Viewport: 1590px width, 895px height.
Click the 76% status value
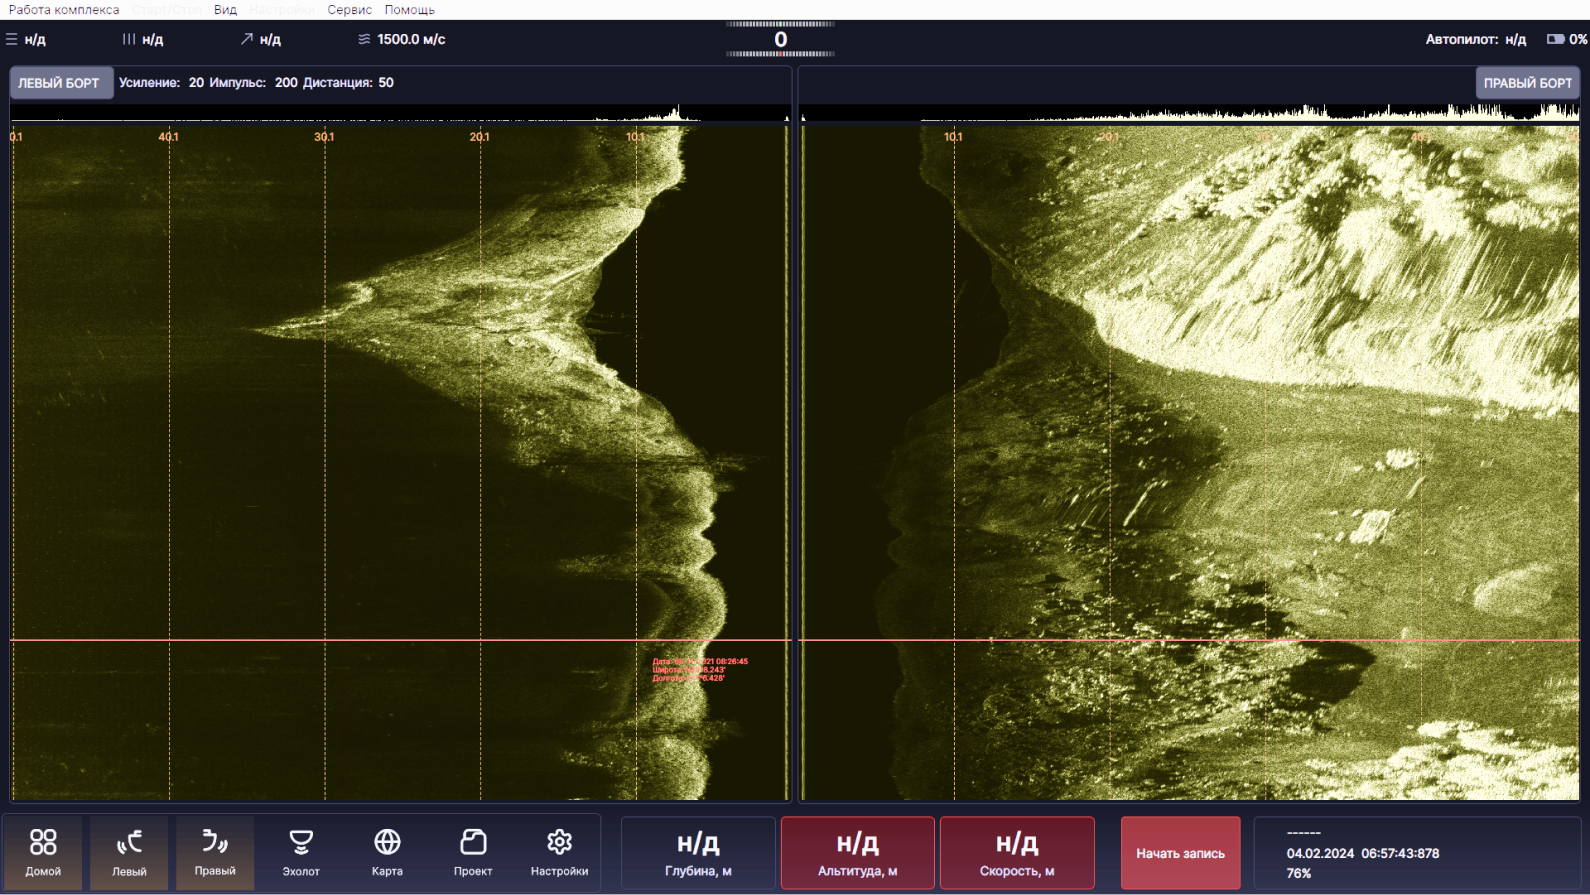[1299, 873]
